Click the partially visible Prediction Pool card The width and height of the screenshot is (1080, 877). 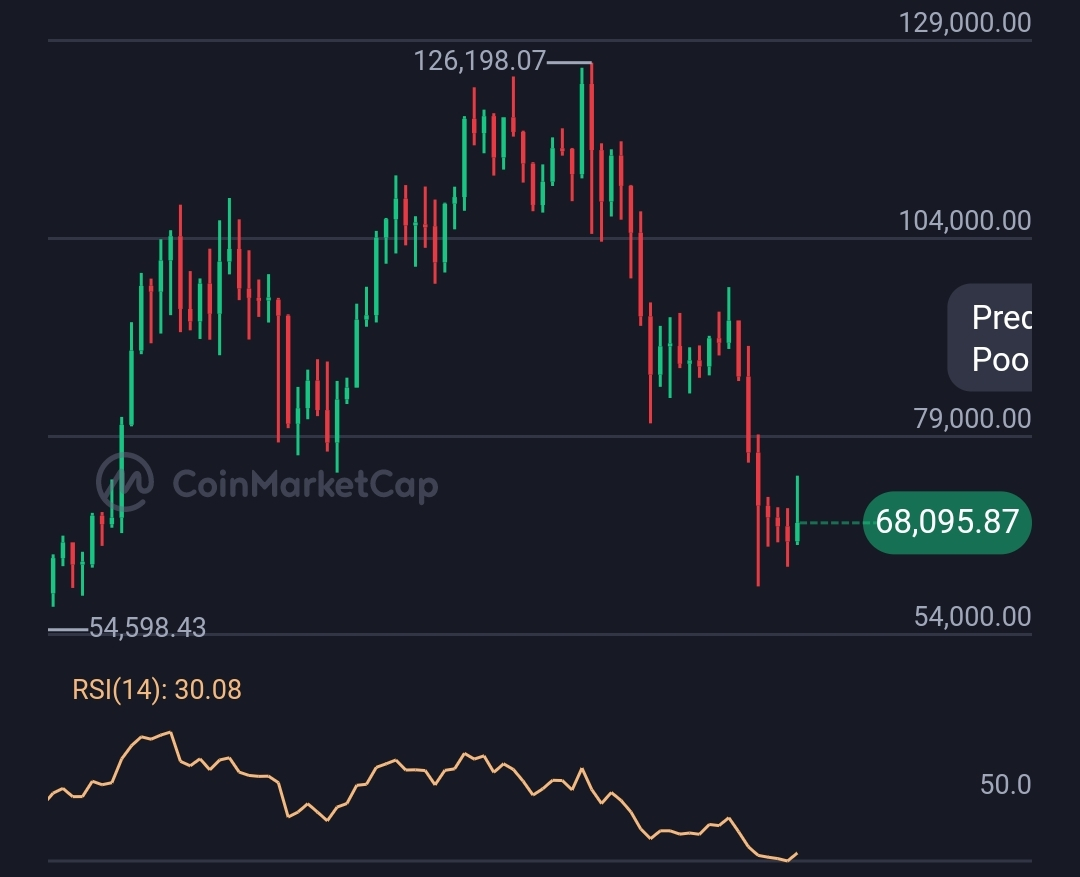tap(990, 338)
